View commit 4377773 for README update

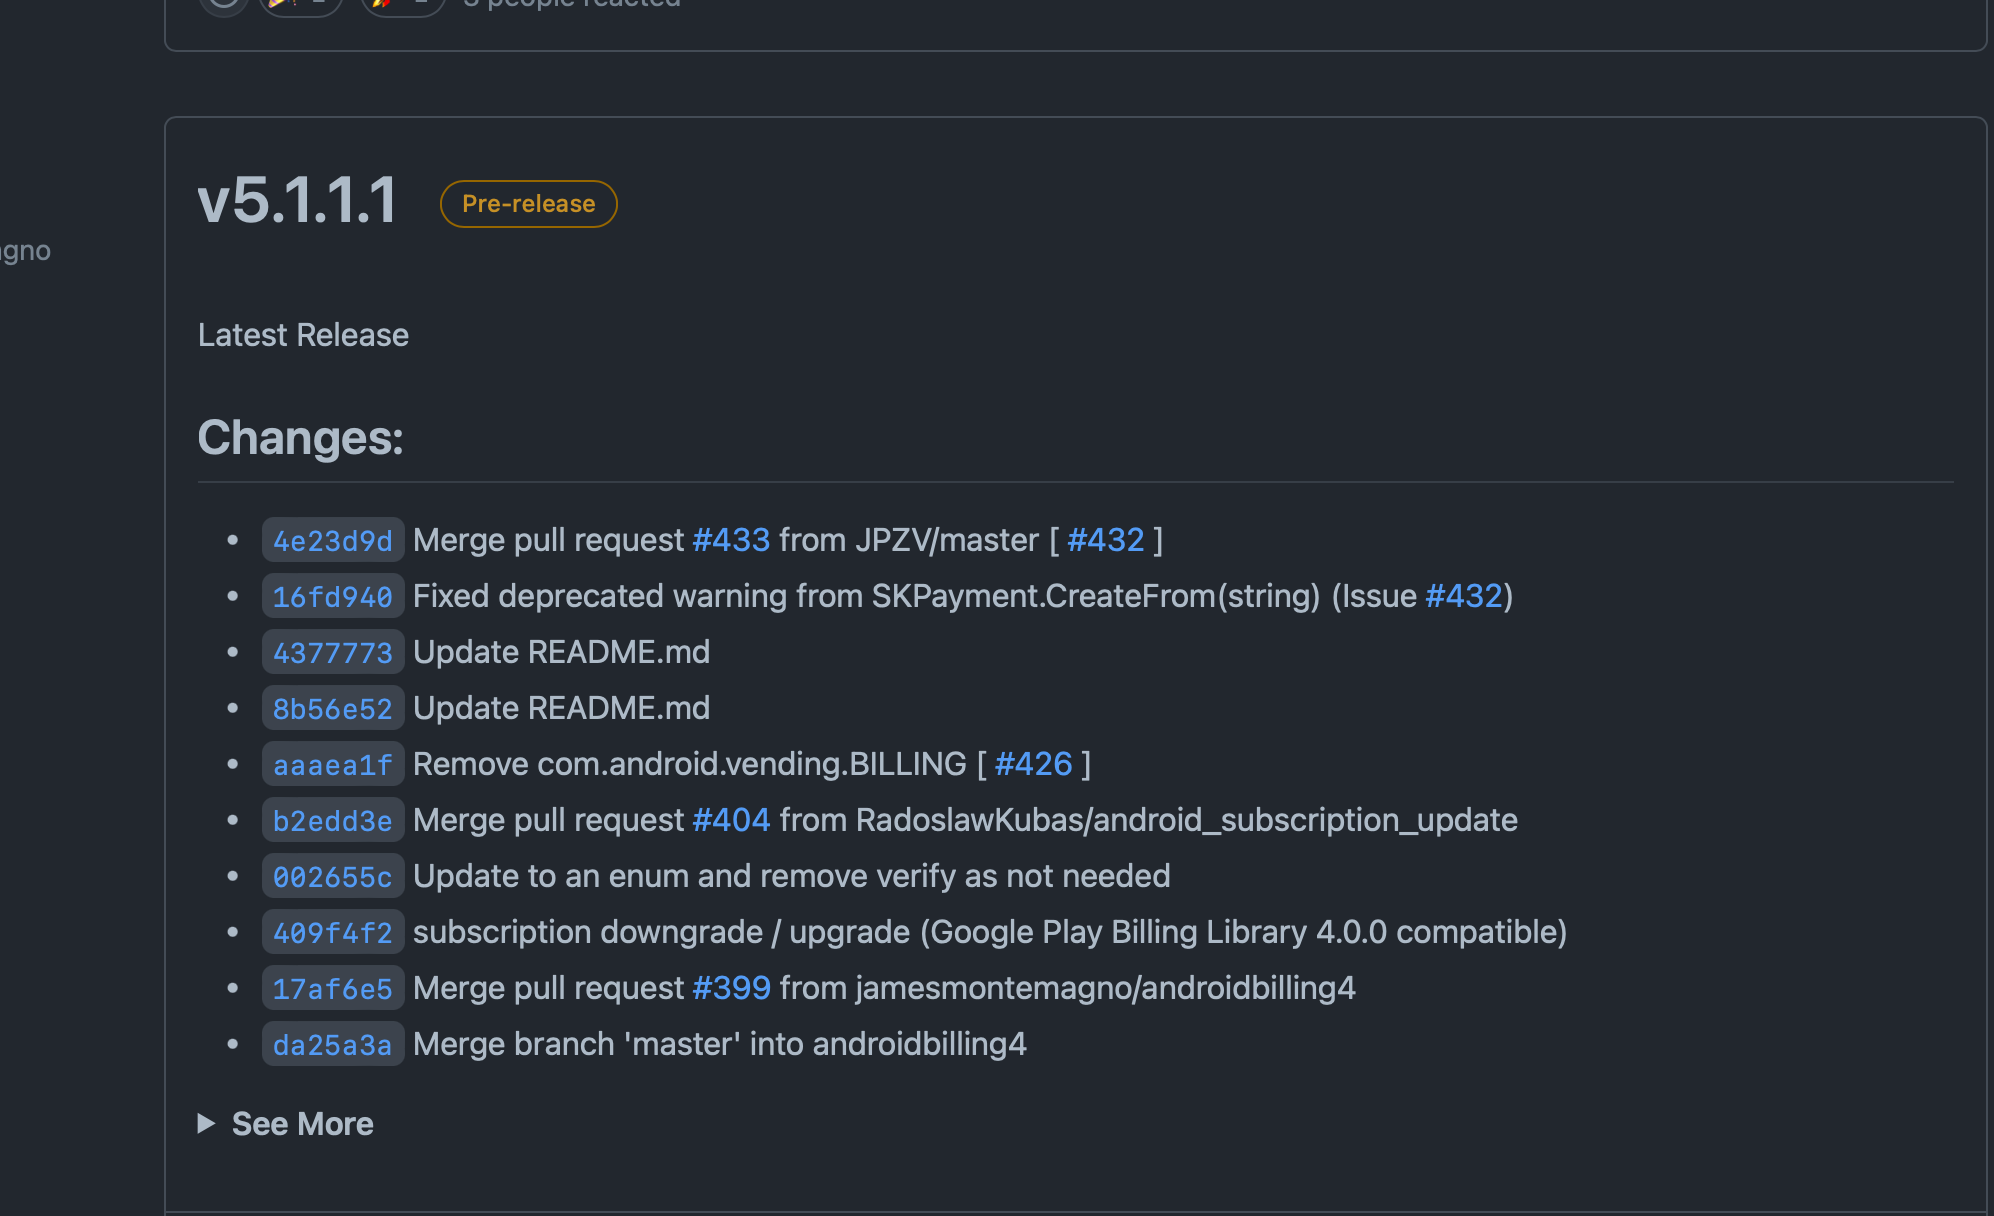tap(332, 651)
